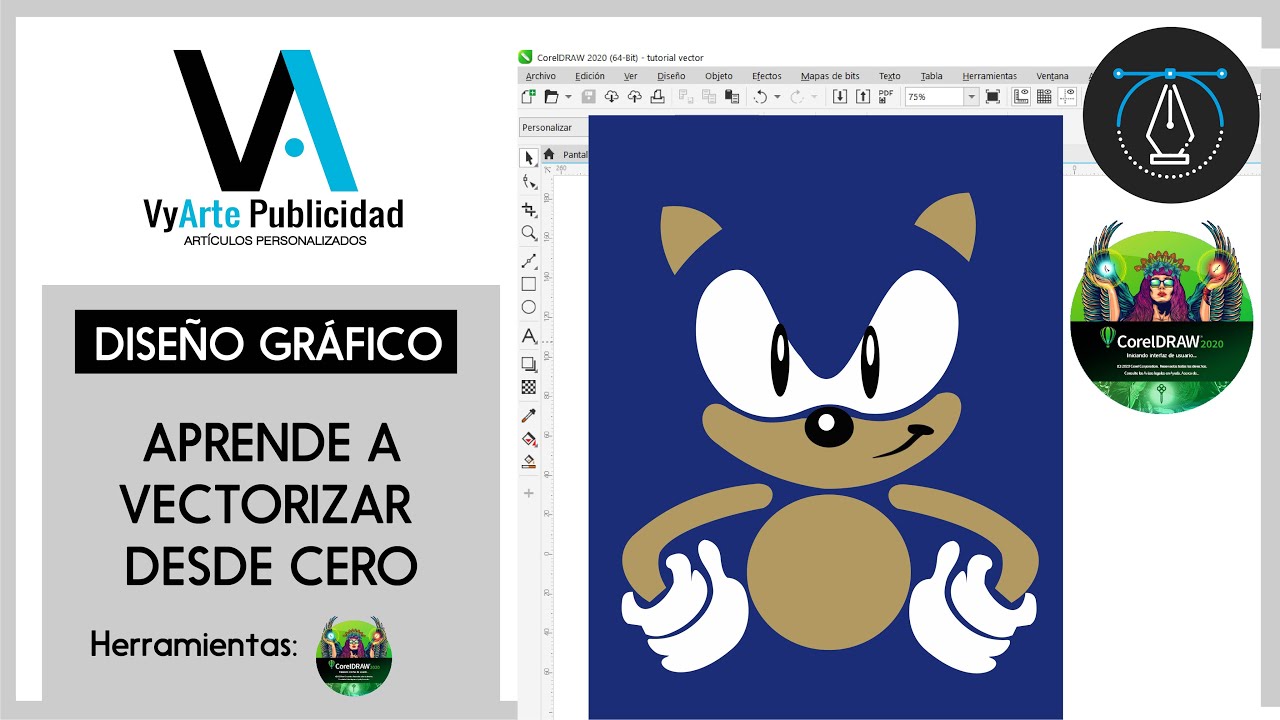
Task: Select the Interactive Fill tool
Action: click(x=529, y=439)
